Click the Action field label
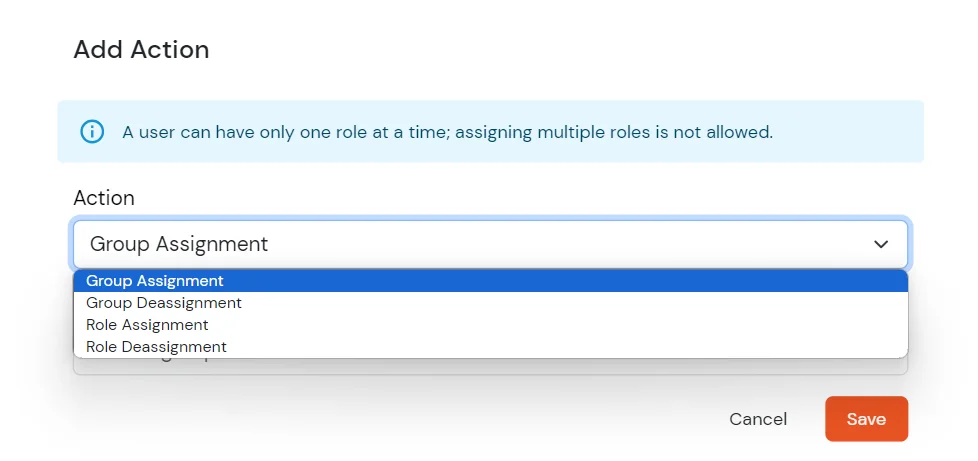 tap(104, 198)
